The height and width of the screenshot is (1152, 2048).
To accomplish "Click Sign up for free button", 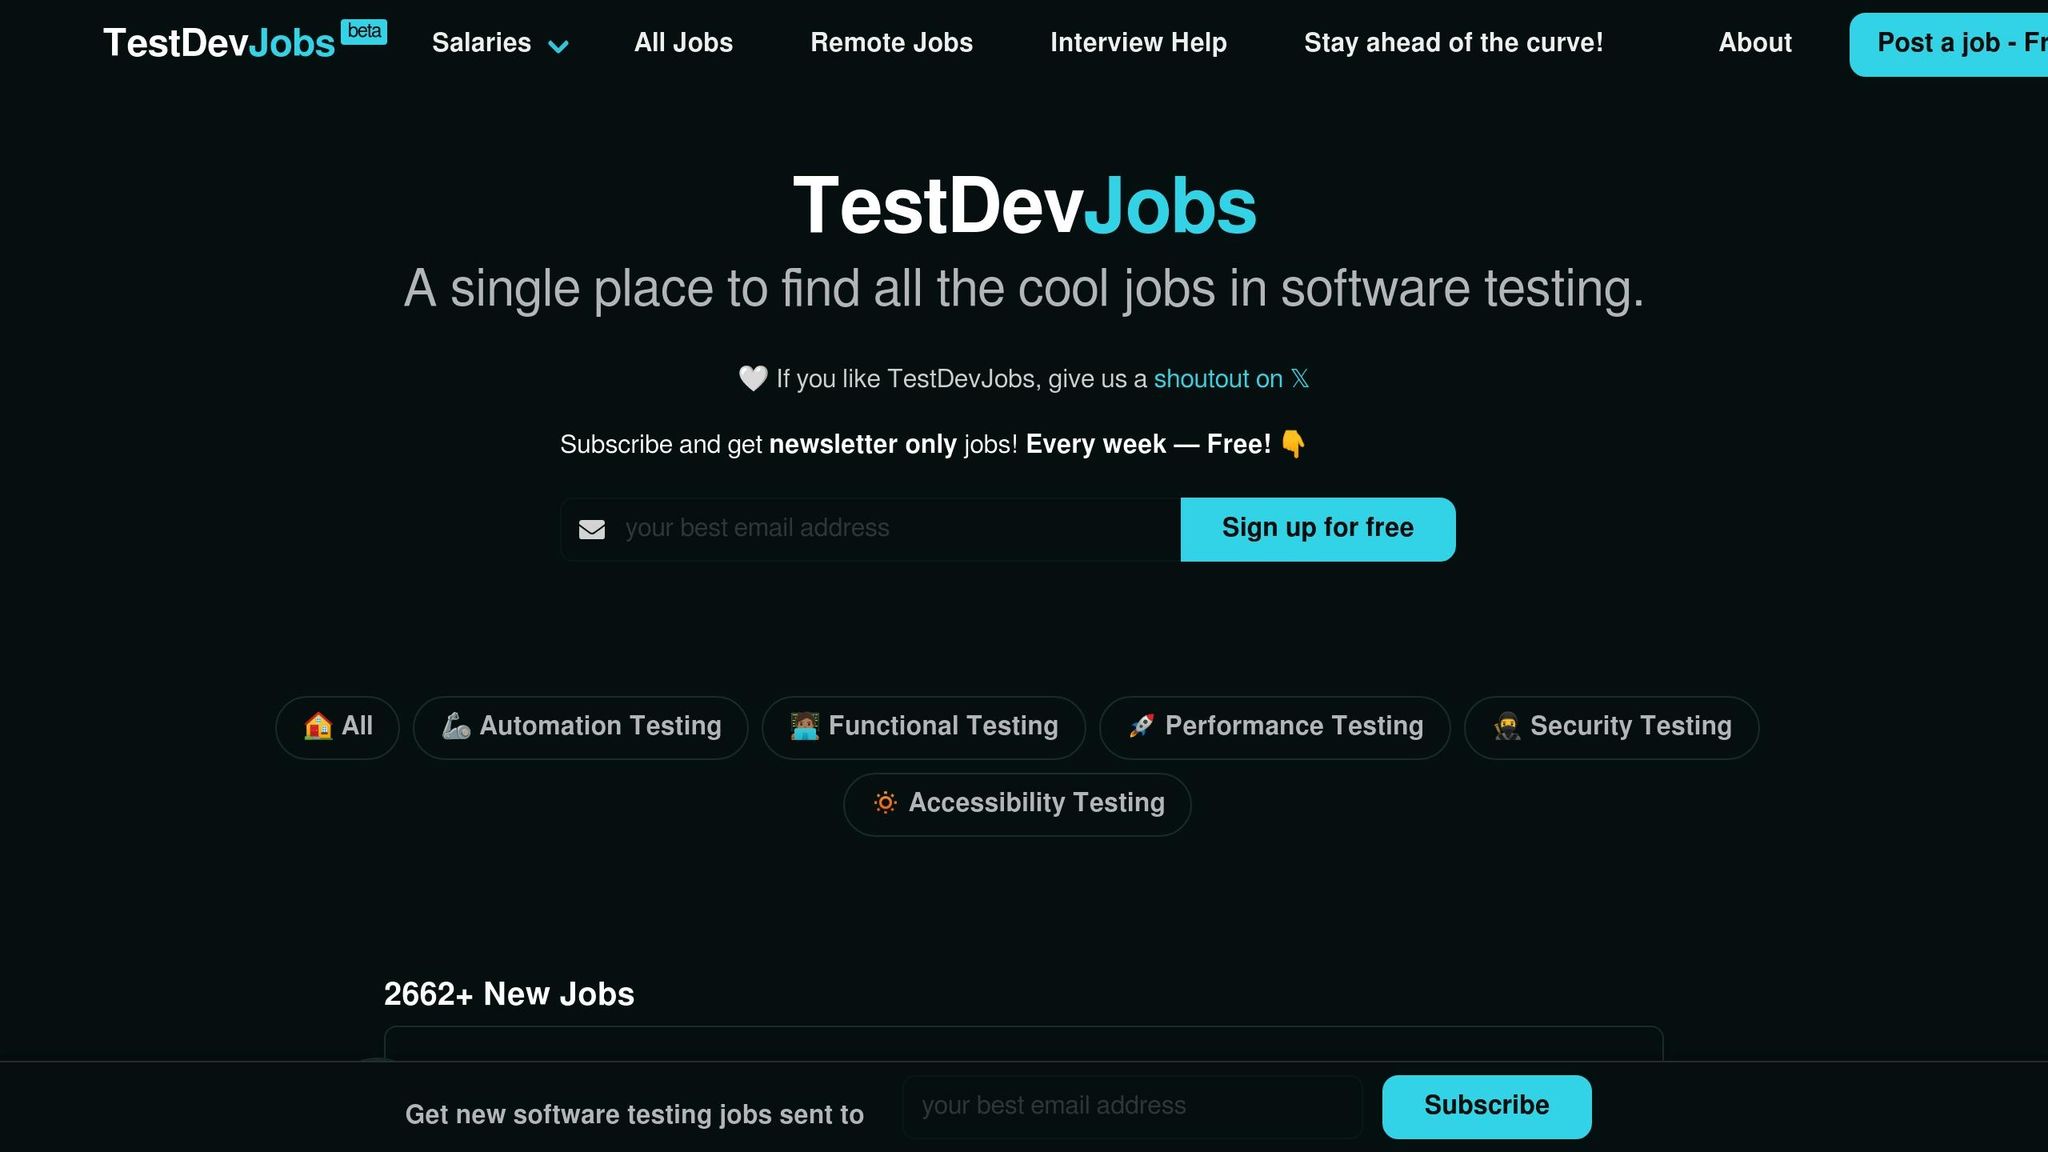I will pos(1318,529).
